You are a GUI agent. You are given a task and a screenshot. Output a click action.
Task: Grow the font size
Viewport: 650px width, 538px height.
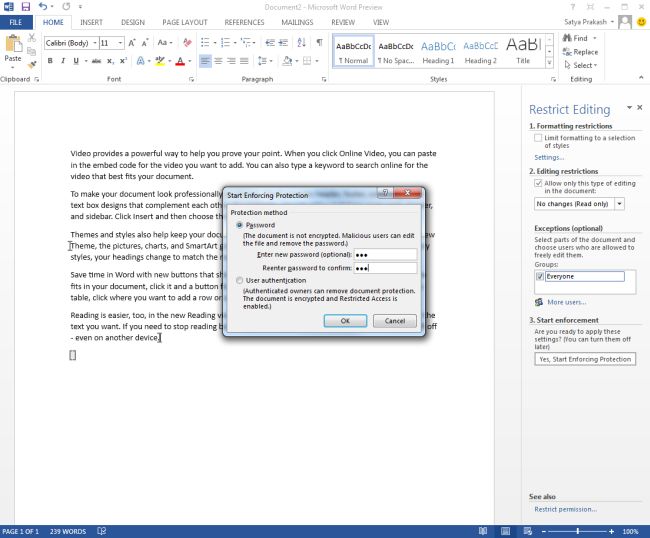coord(132,43)
